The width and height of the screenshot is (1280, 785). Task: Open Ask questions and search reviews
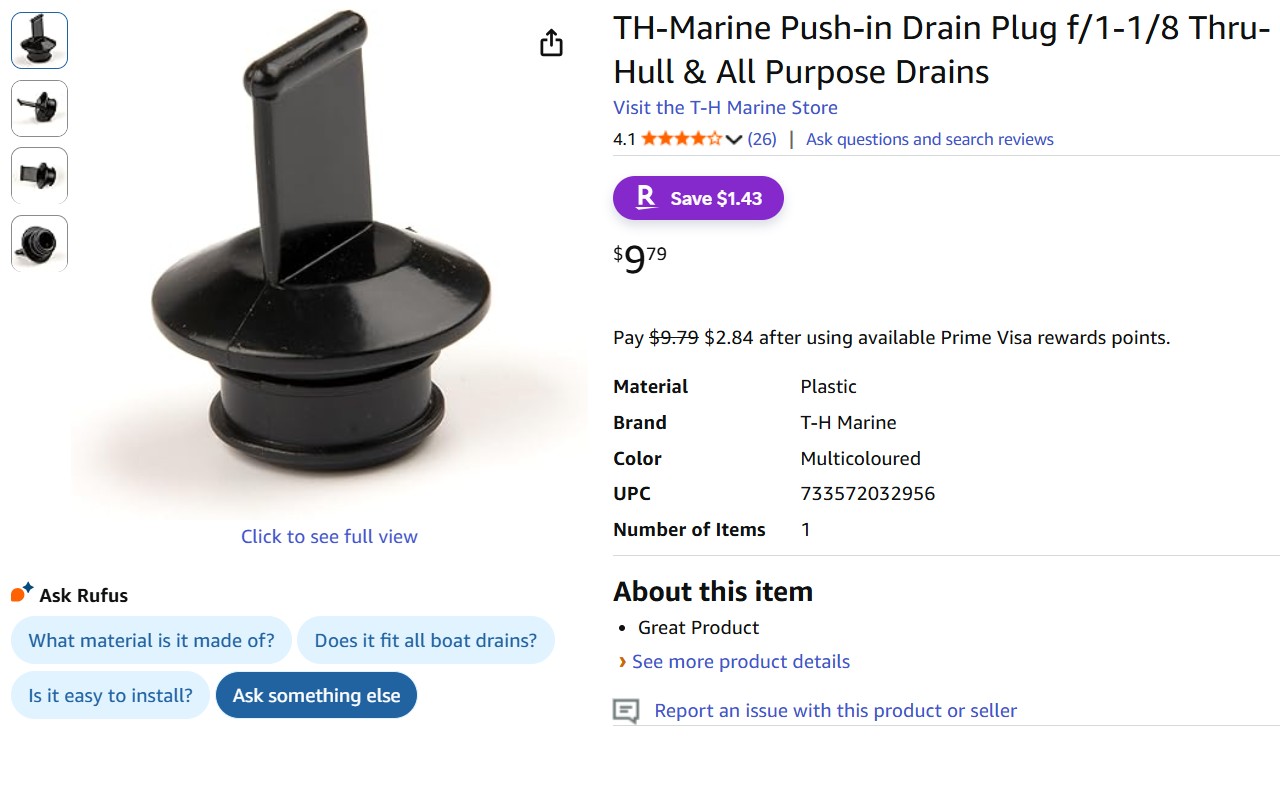pyautogui.click(x=929, y=139)
